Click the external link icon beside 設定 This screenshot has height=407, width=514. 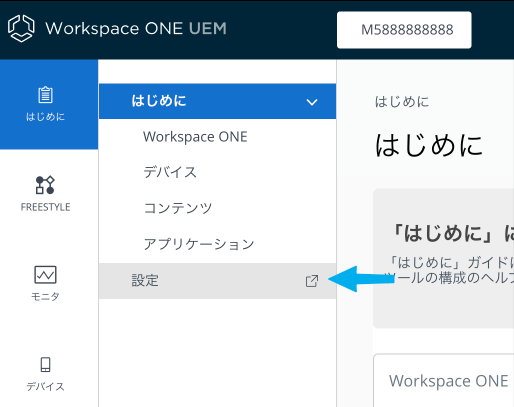(312, 281)
